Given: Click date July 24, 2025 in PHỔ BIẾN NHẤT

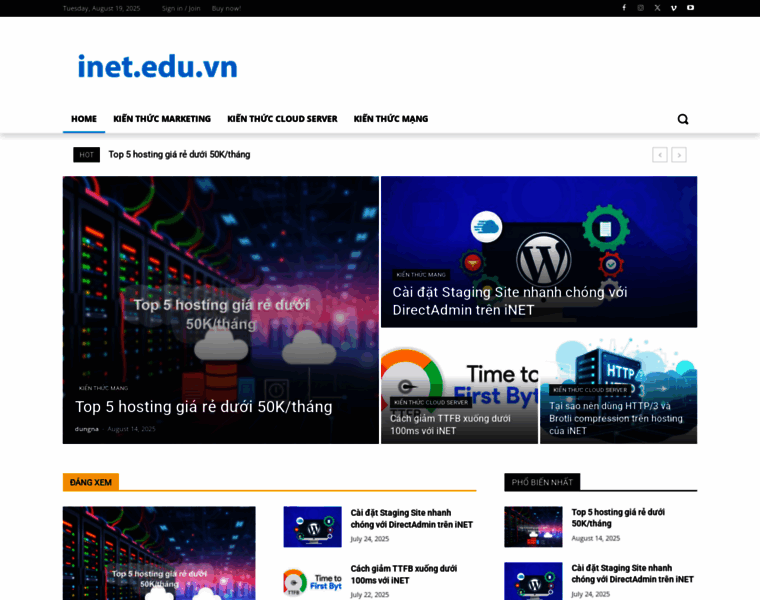Looking at the screenshot, I should pyautogui.click(x=591, y=594).
